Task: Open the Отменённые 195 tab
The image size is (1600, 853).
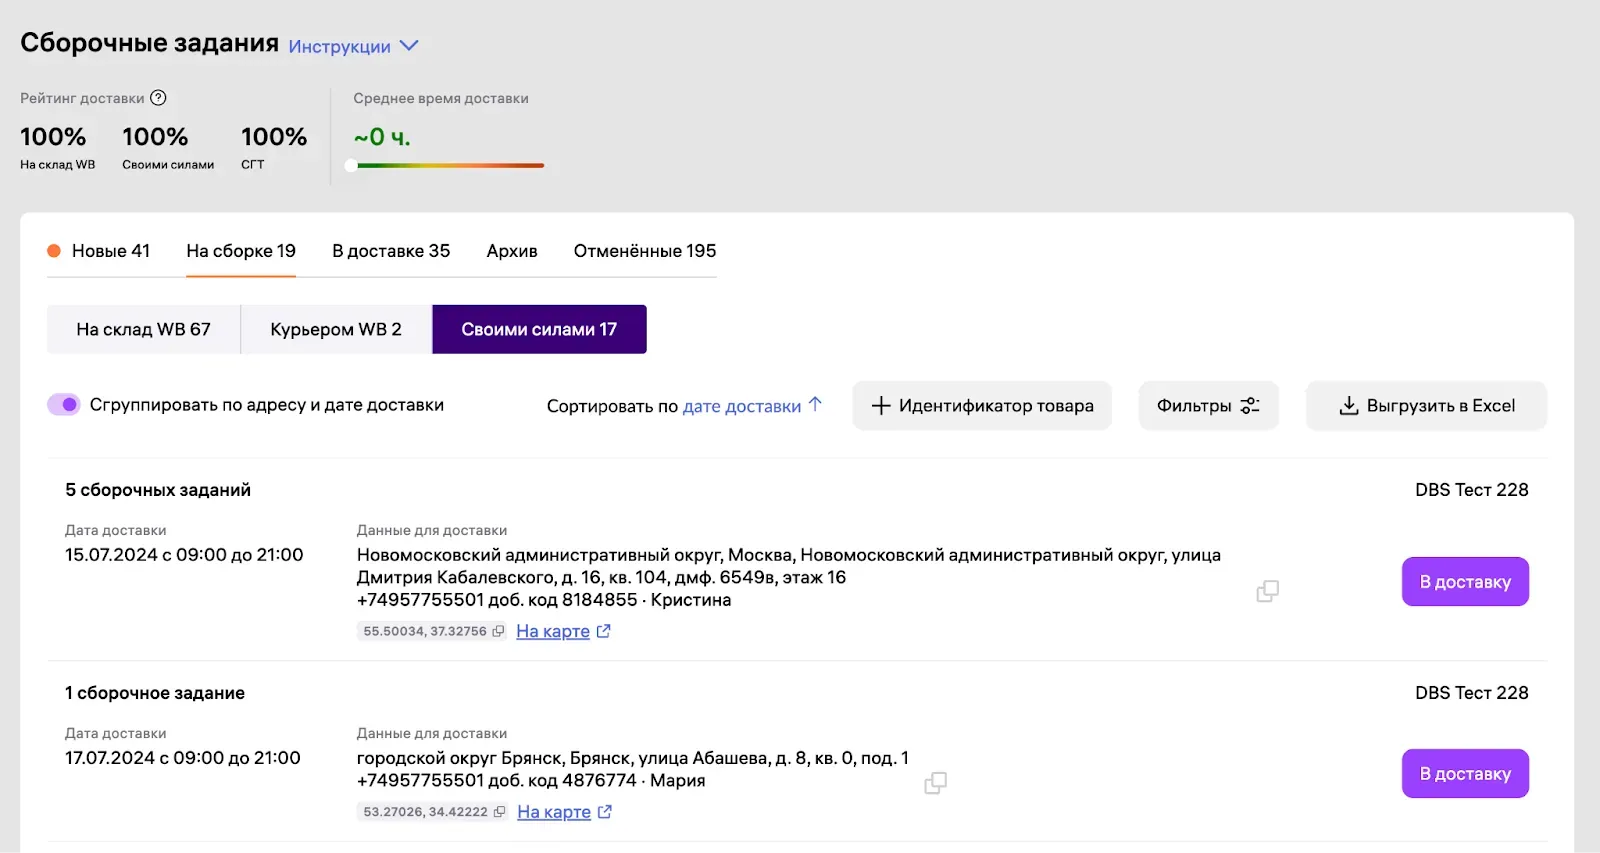Action: pyautogui.click(x=645, y=251)
